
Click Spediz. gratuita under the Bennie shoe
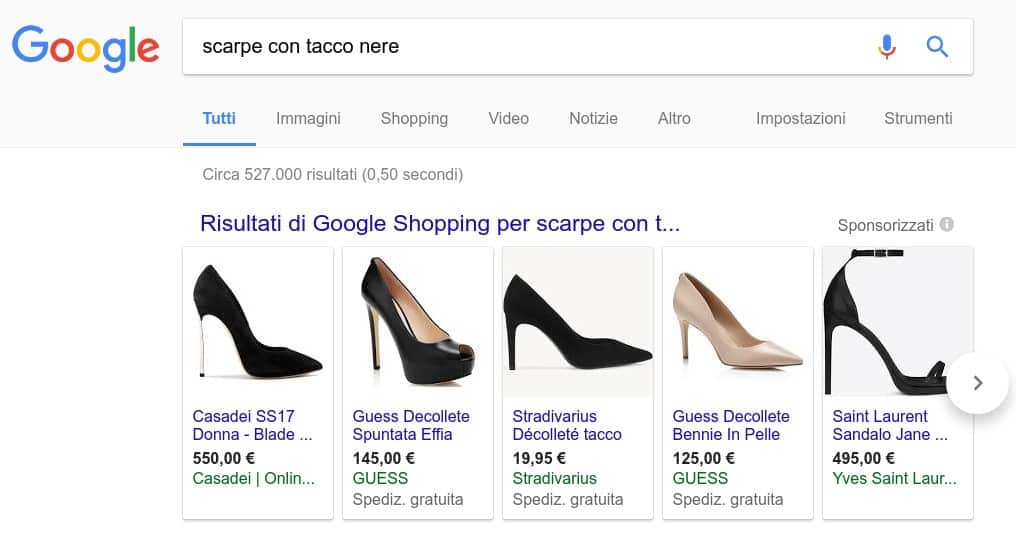[728, 500]
